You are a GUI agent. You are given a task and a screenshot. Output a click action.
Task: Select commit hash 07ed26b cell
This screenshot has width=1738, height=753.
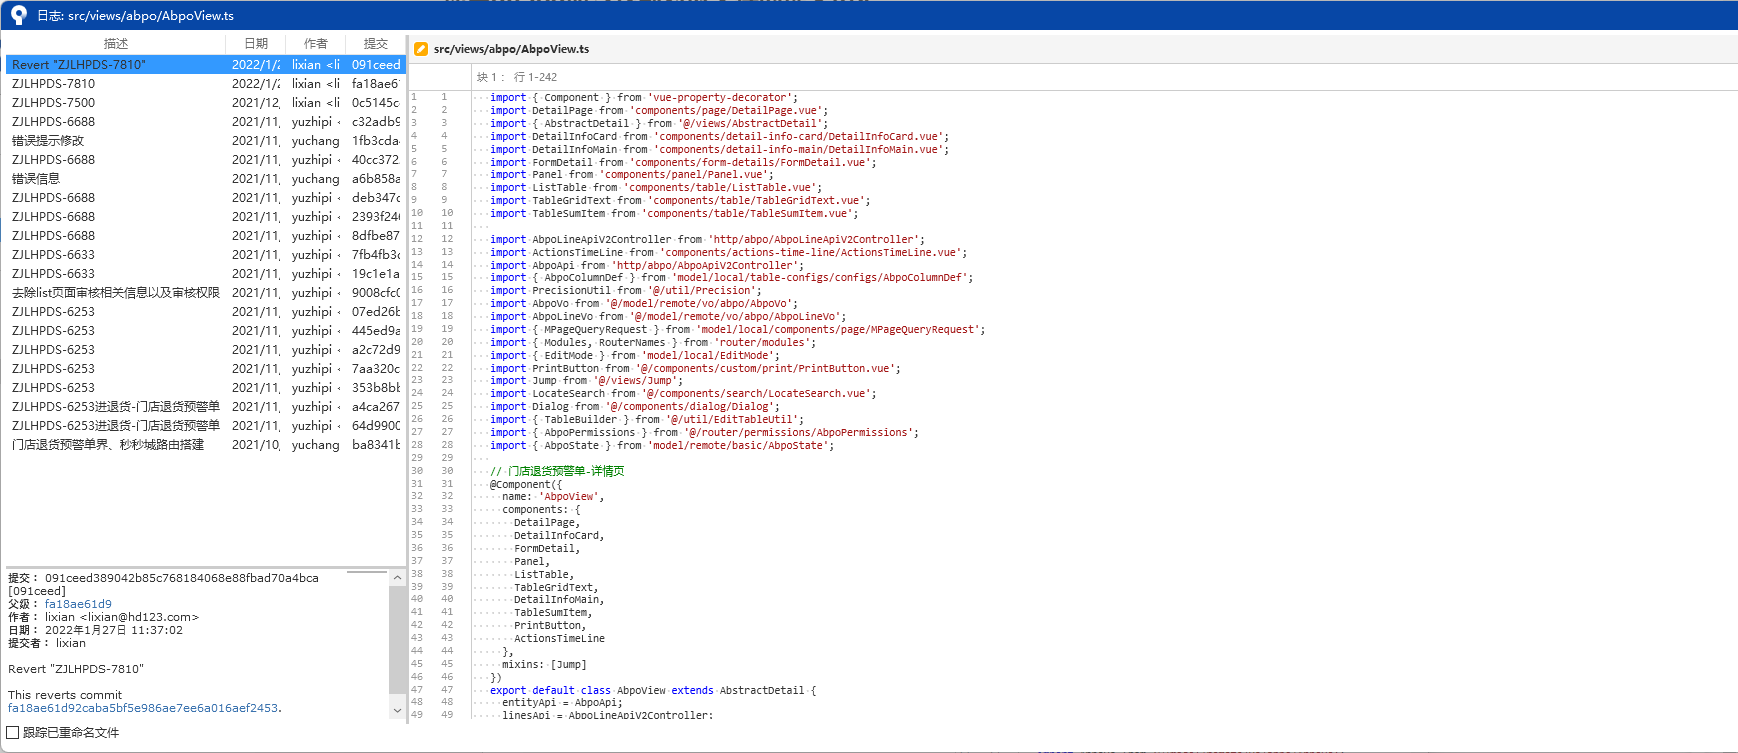(375, 312)
